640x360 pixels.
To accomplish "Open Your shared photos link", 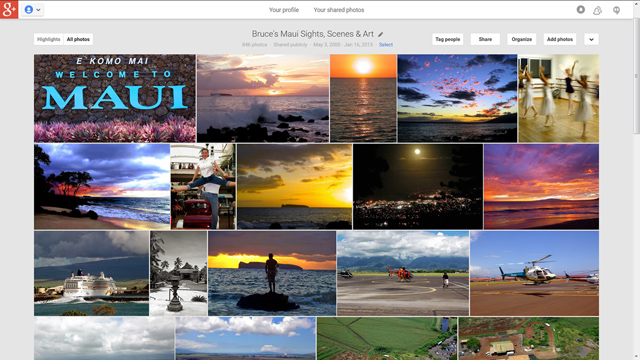I will pyautogui.click(x=339, y=10).
